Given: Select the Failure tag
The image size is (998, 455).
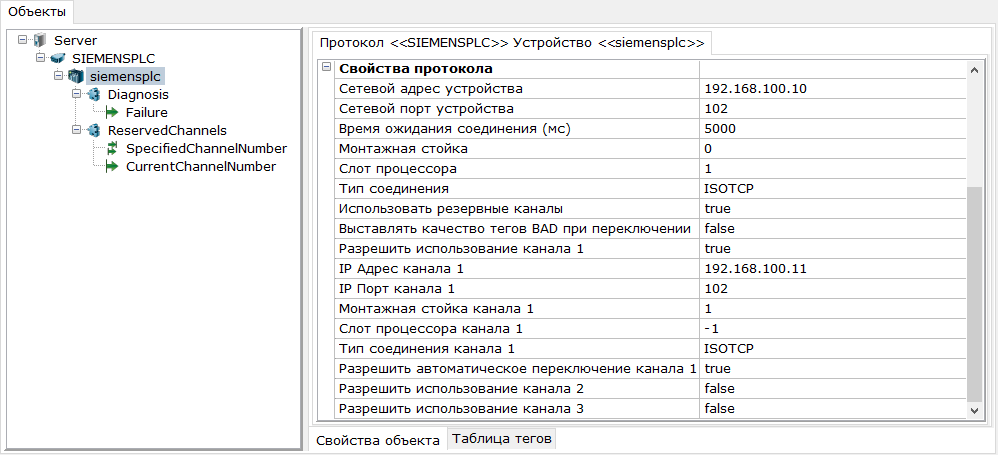Looking at the screenshot, I should point(146,113).
